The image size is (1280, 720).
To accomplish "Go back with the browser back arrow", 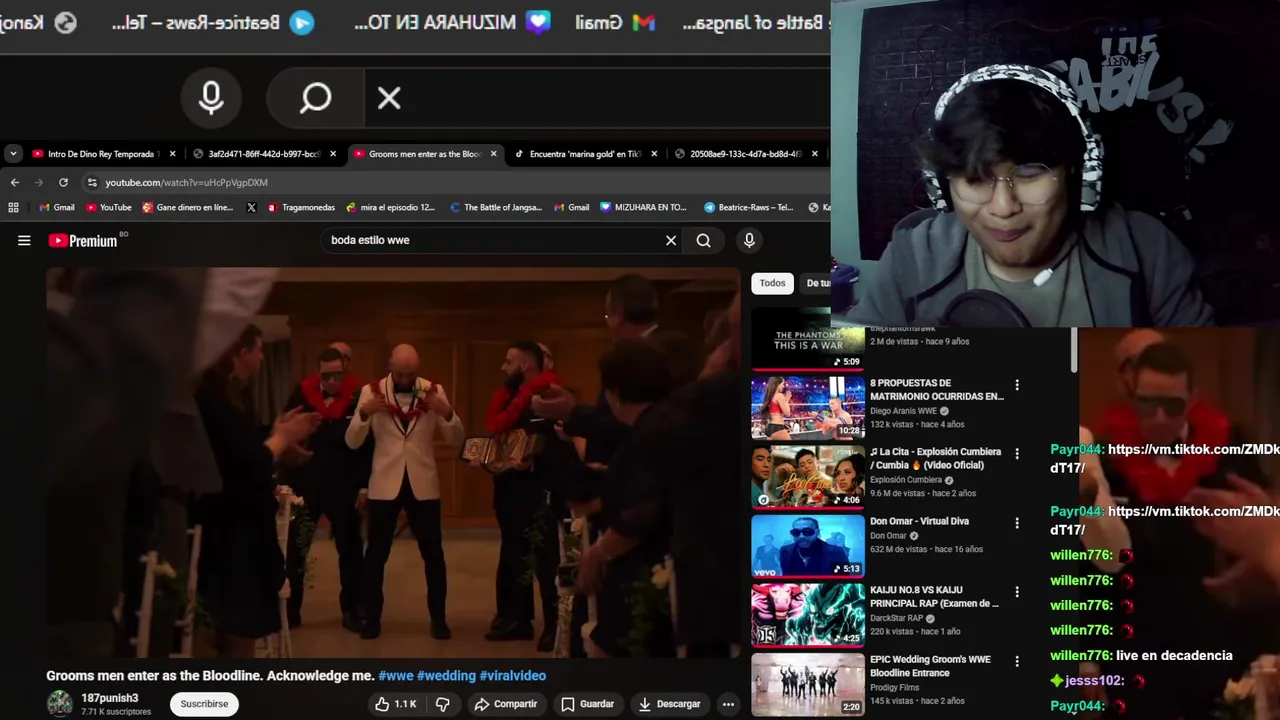I will pos(15,182).
